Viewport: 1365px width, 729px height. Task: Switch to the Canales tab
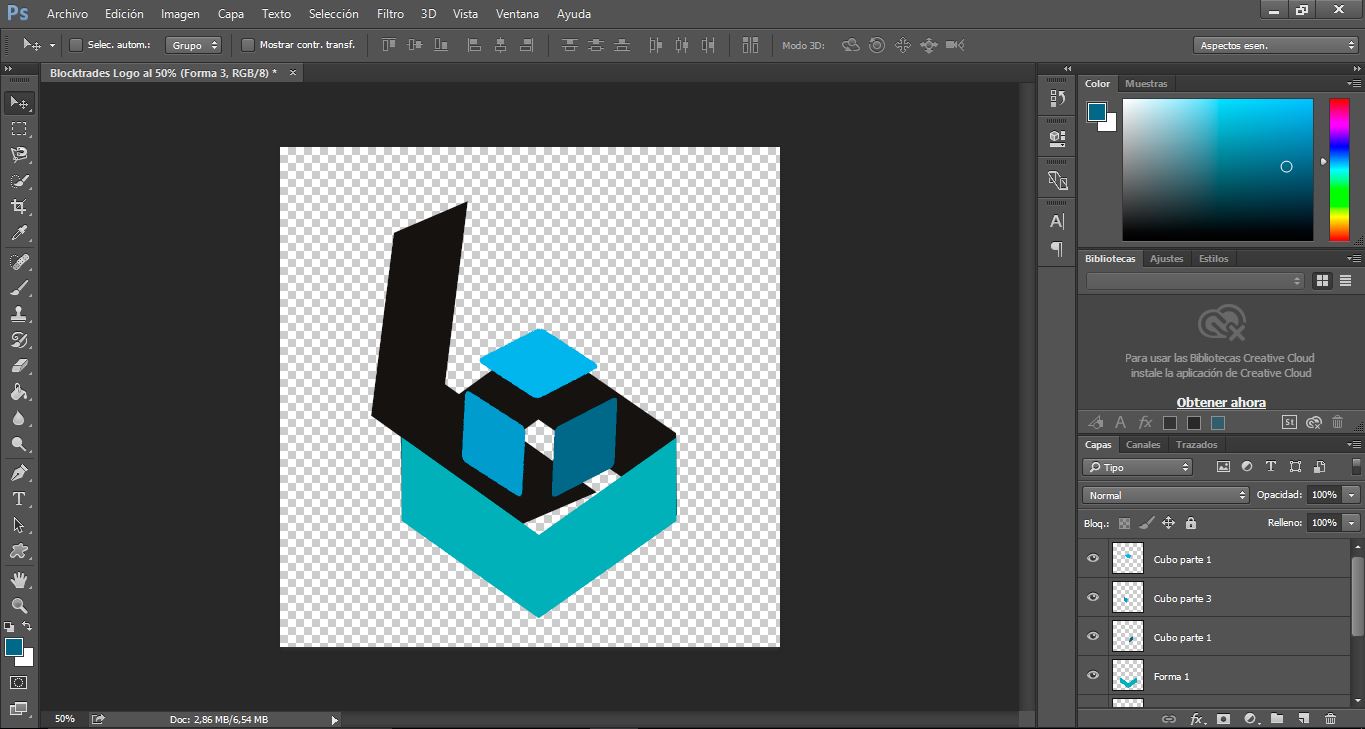[1143, 445]
